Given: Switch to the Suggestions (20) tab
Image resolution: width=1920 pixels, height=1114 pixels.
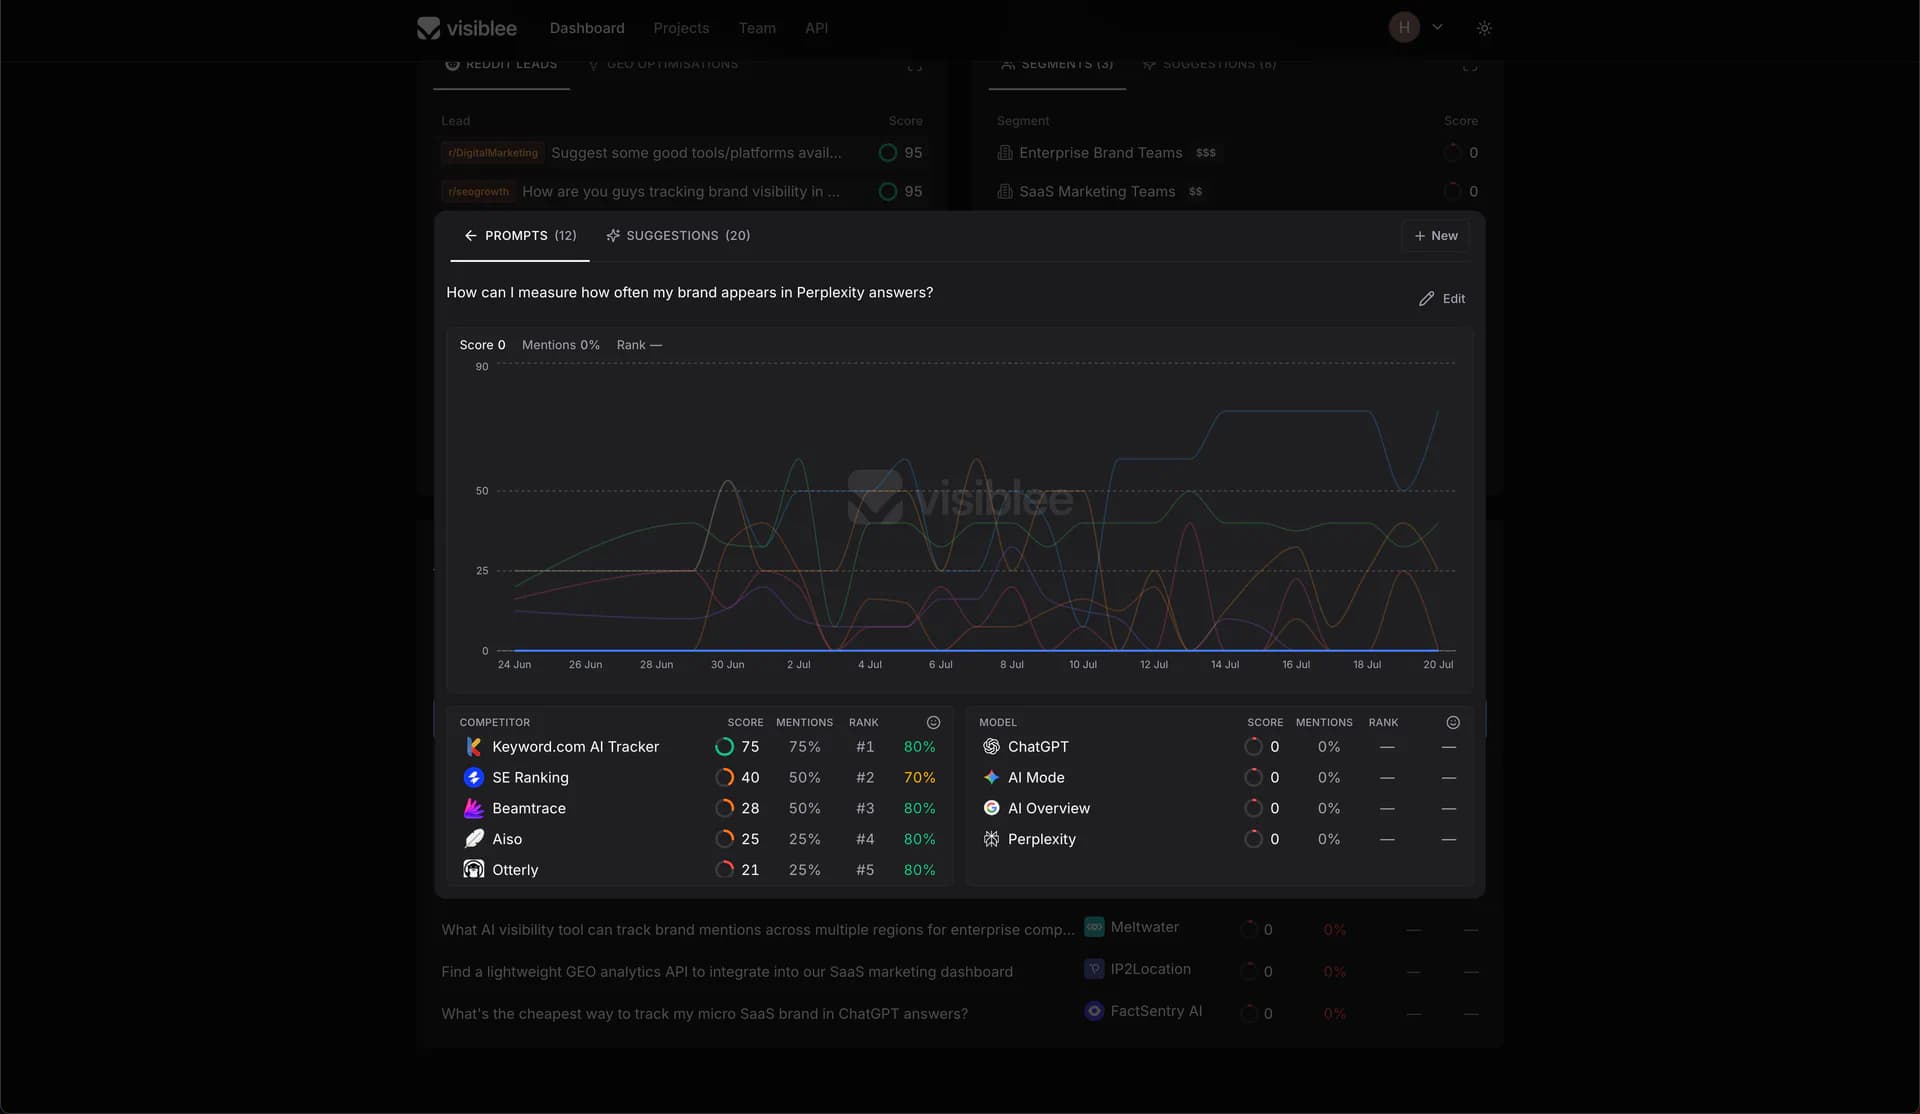Looking at the screenshot, I should pyautogui.click(x=678, y=236).
